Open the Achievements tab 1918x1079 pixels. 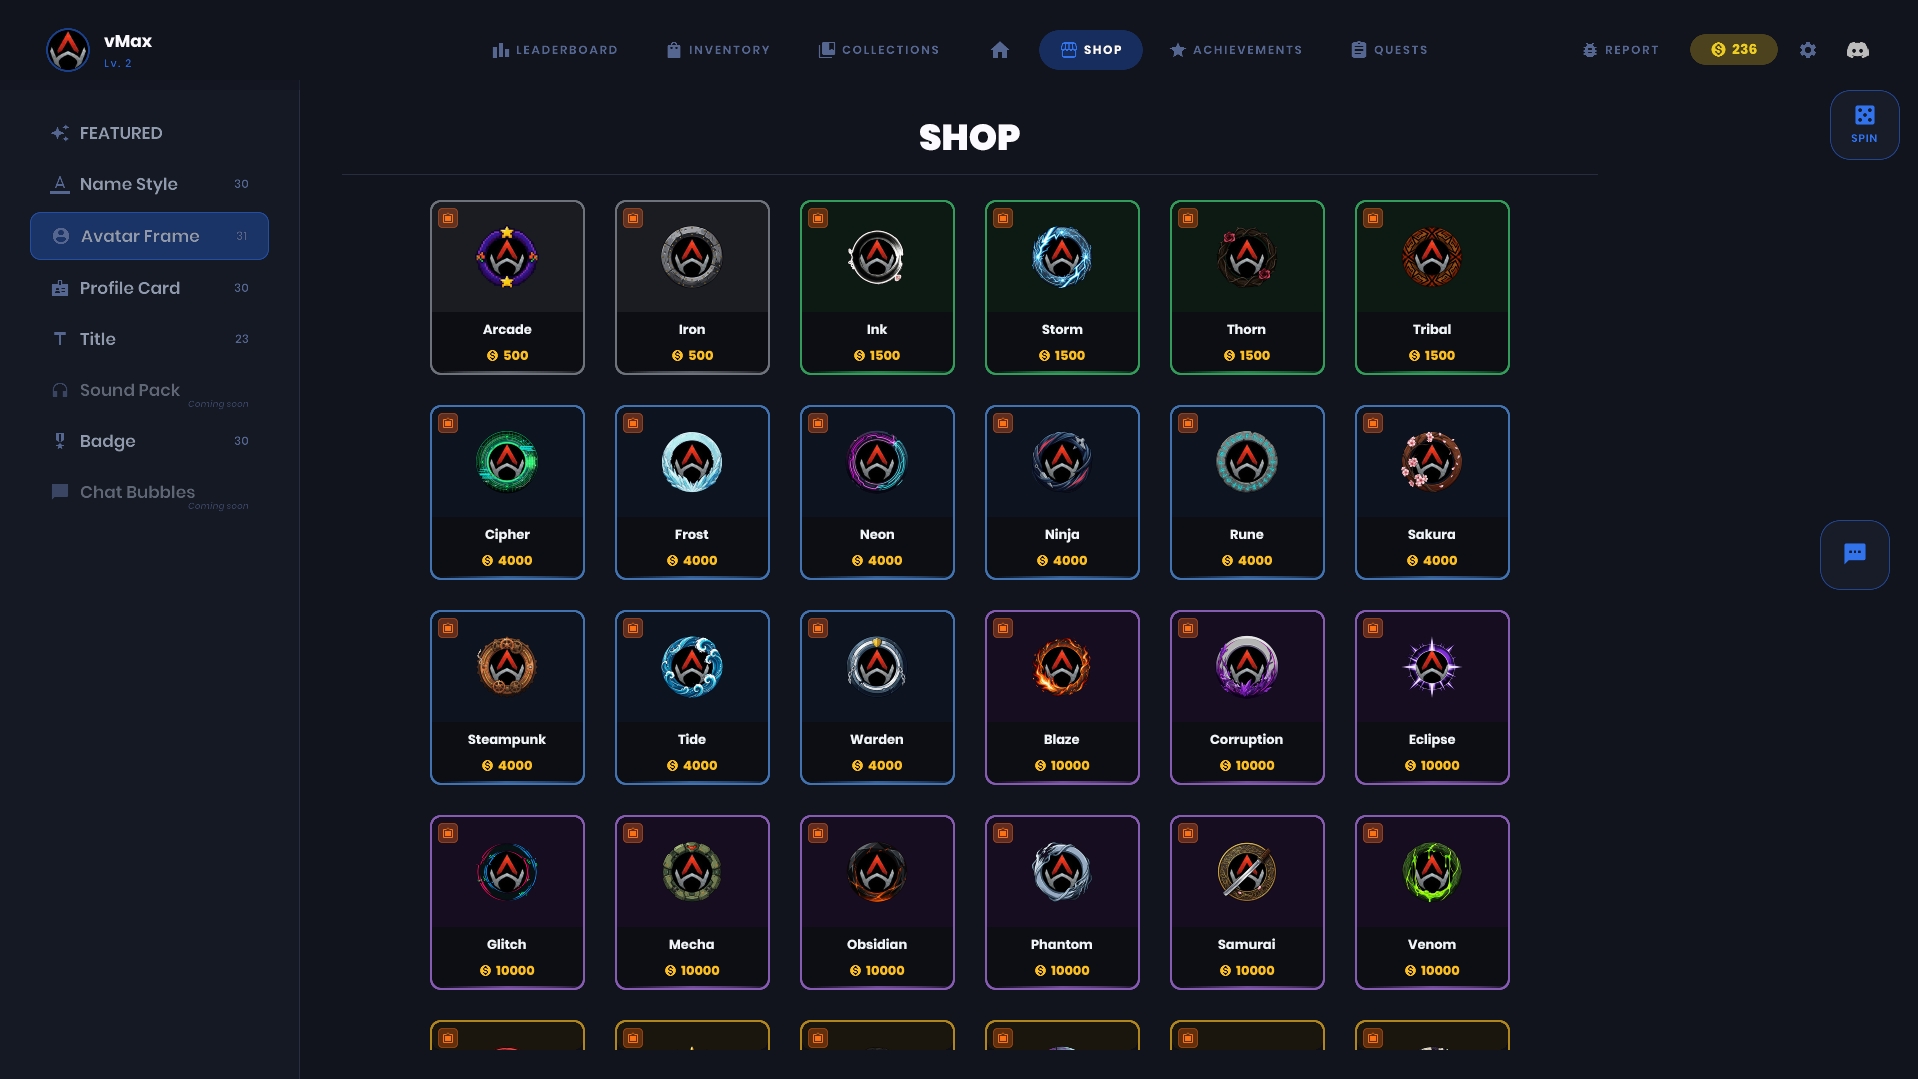tap(1236, 50)
